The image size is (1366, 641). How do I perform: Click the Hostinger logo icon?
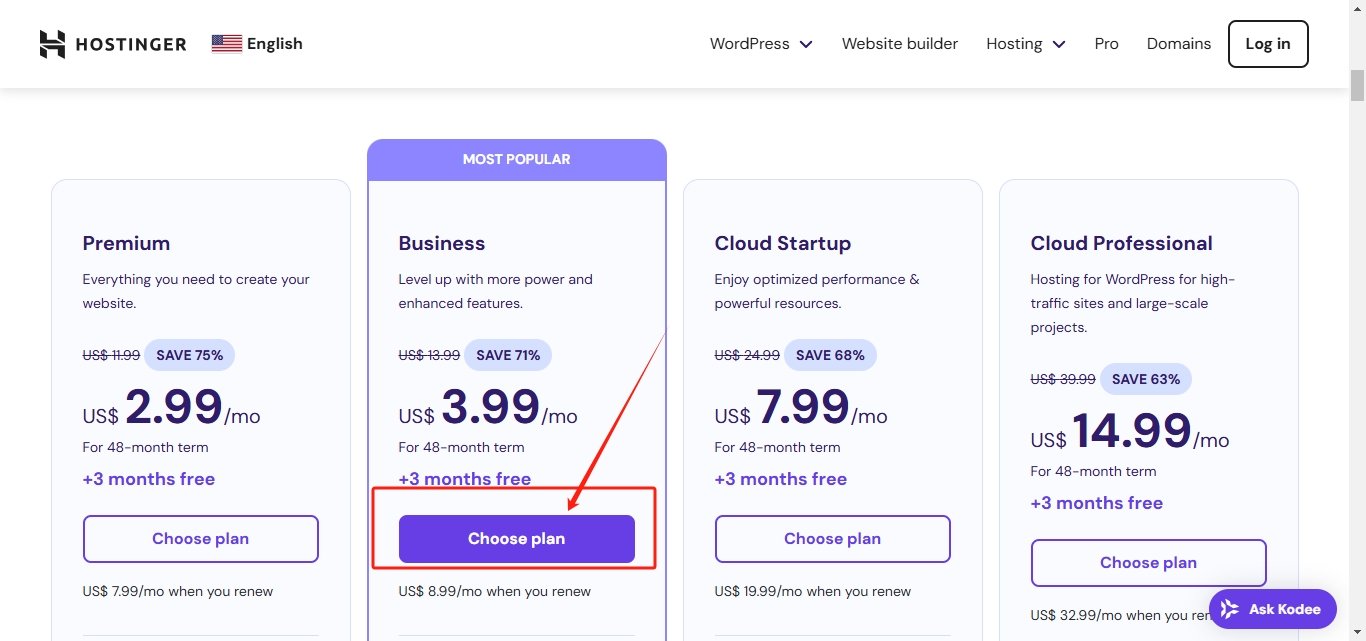point(52,44)
